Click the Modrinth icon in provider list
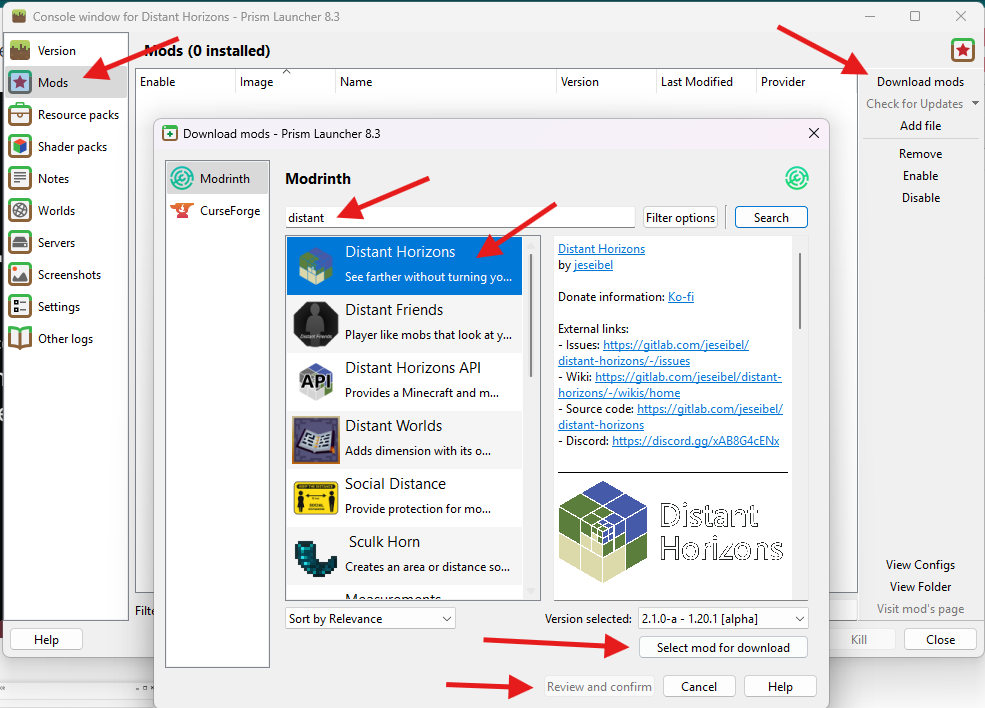The height and width of the screenshot is (708, 985). (182, 179)
